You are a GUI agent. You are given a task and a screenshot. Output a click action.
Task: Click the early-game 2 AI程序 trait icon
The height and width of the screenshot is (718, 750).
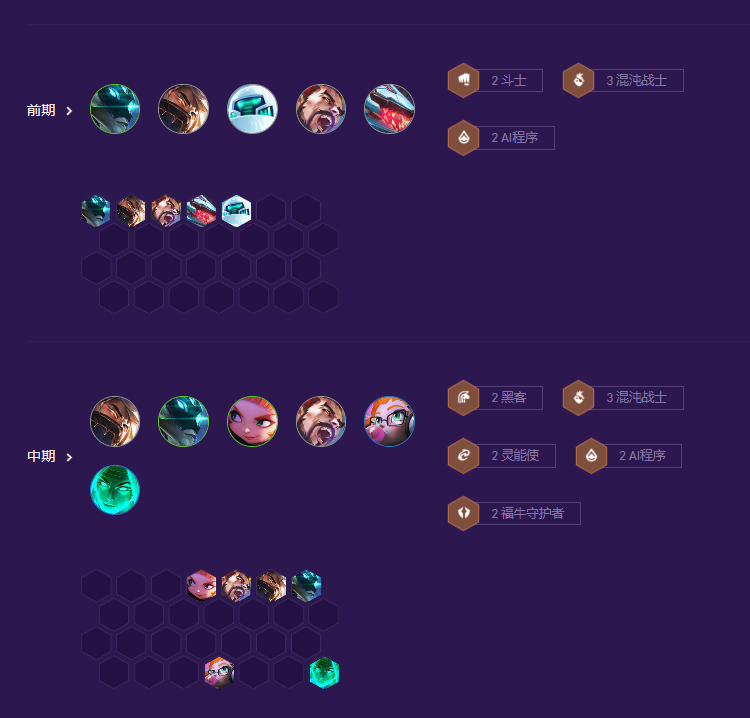[463, 138]
